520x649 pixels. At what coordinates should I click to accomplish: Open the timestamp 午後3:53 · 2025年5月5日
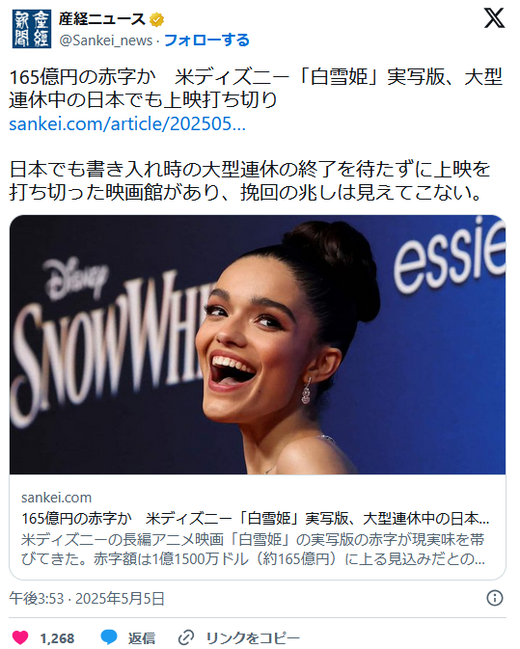click(x=87, y=599)
